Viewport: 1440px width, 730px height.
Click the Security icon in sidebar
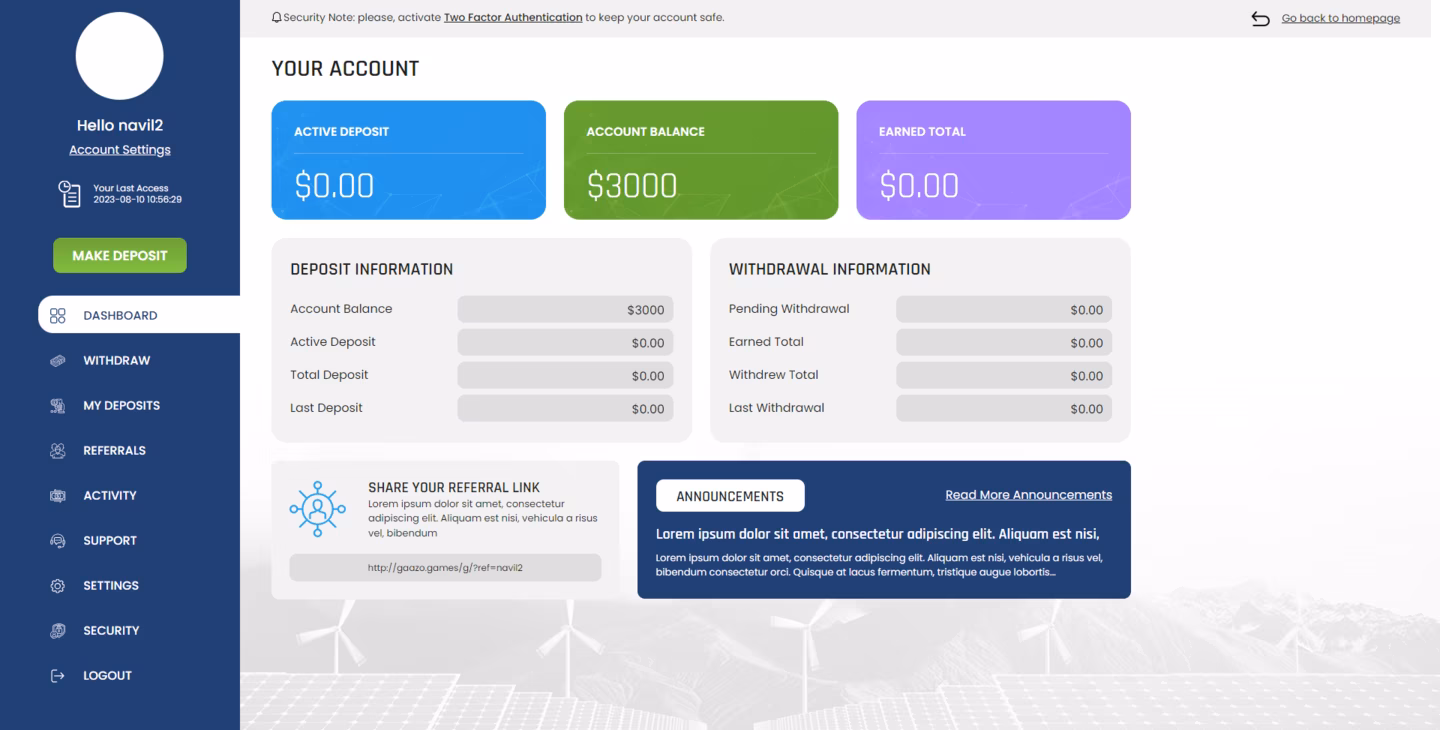click(x=58, y=631)
